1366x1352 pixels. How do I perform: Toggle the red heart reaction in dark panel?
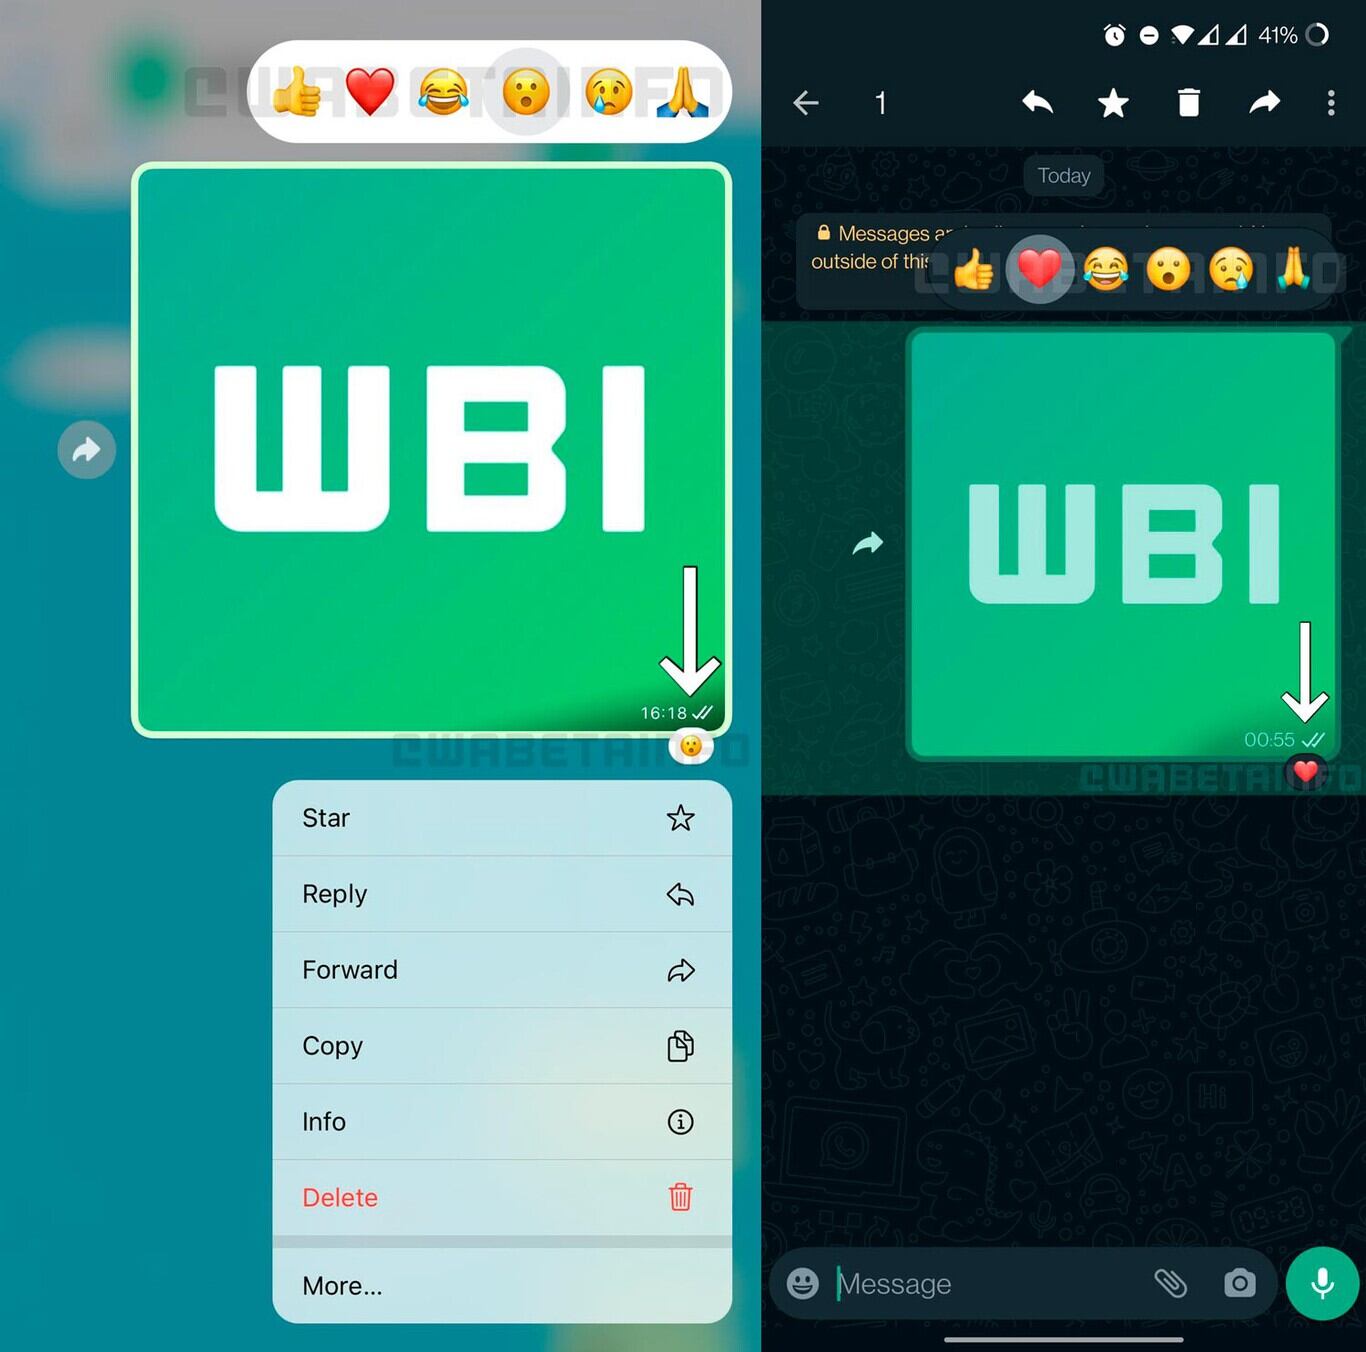click(x=1039, y=269)
